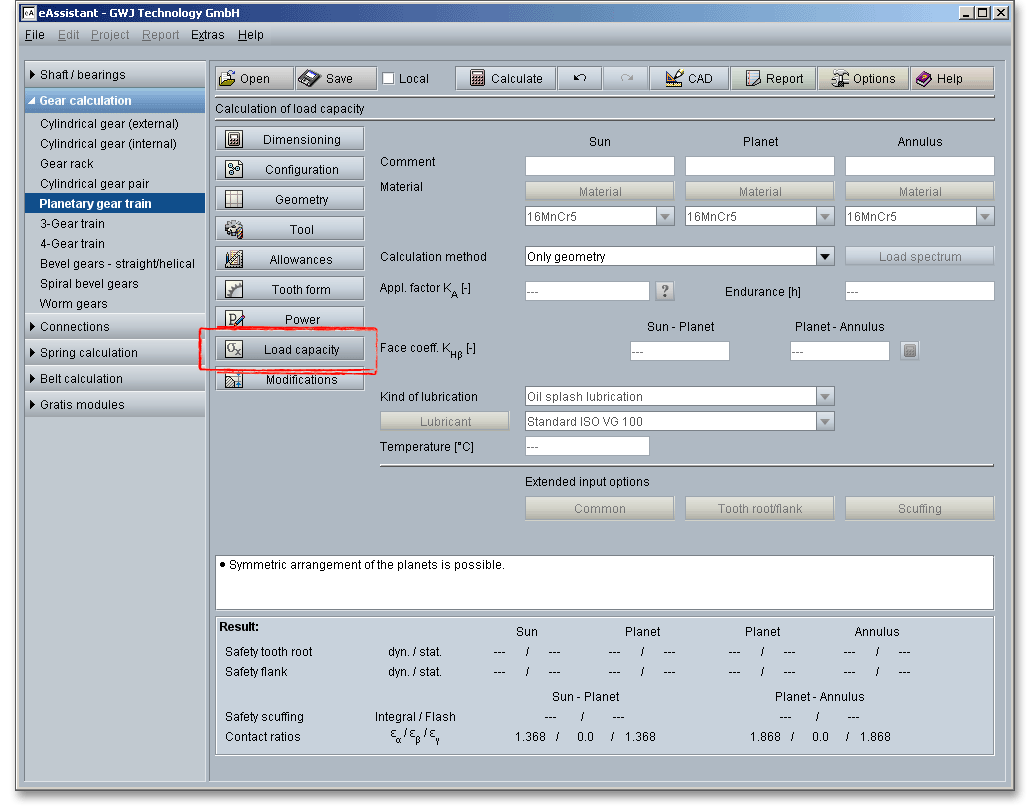This screenshot has height=806, width=1030.
Task: Open the Tooth form section
Action: click(290, 290)
